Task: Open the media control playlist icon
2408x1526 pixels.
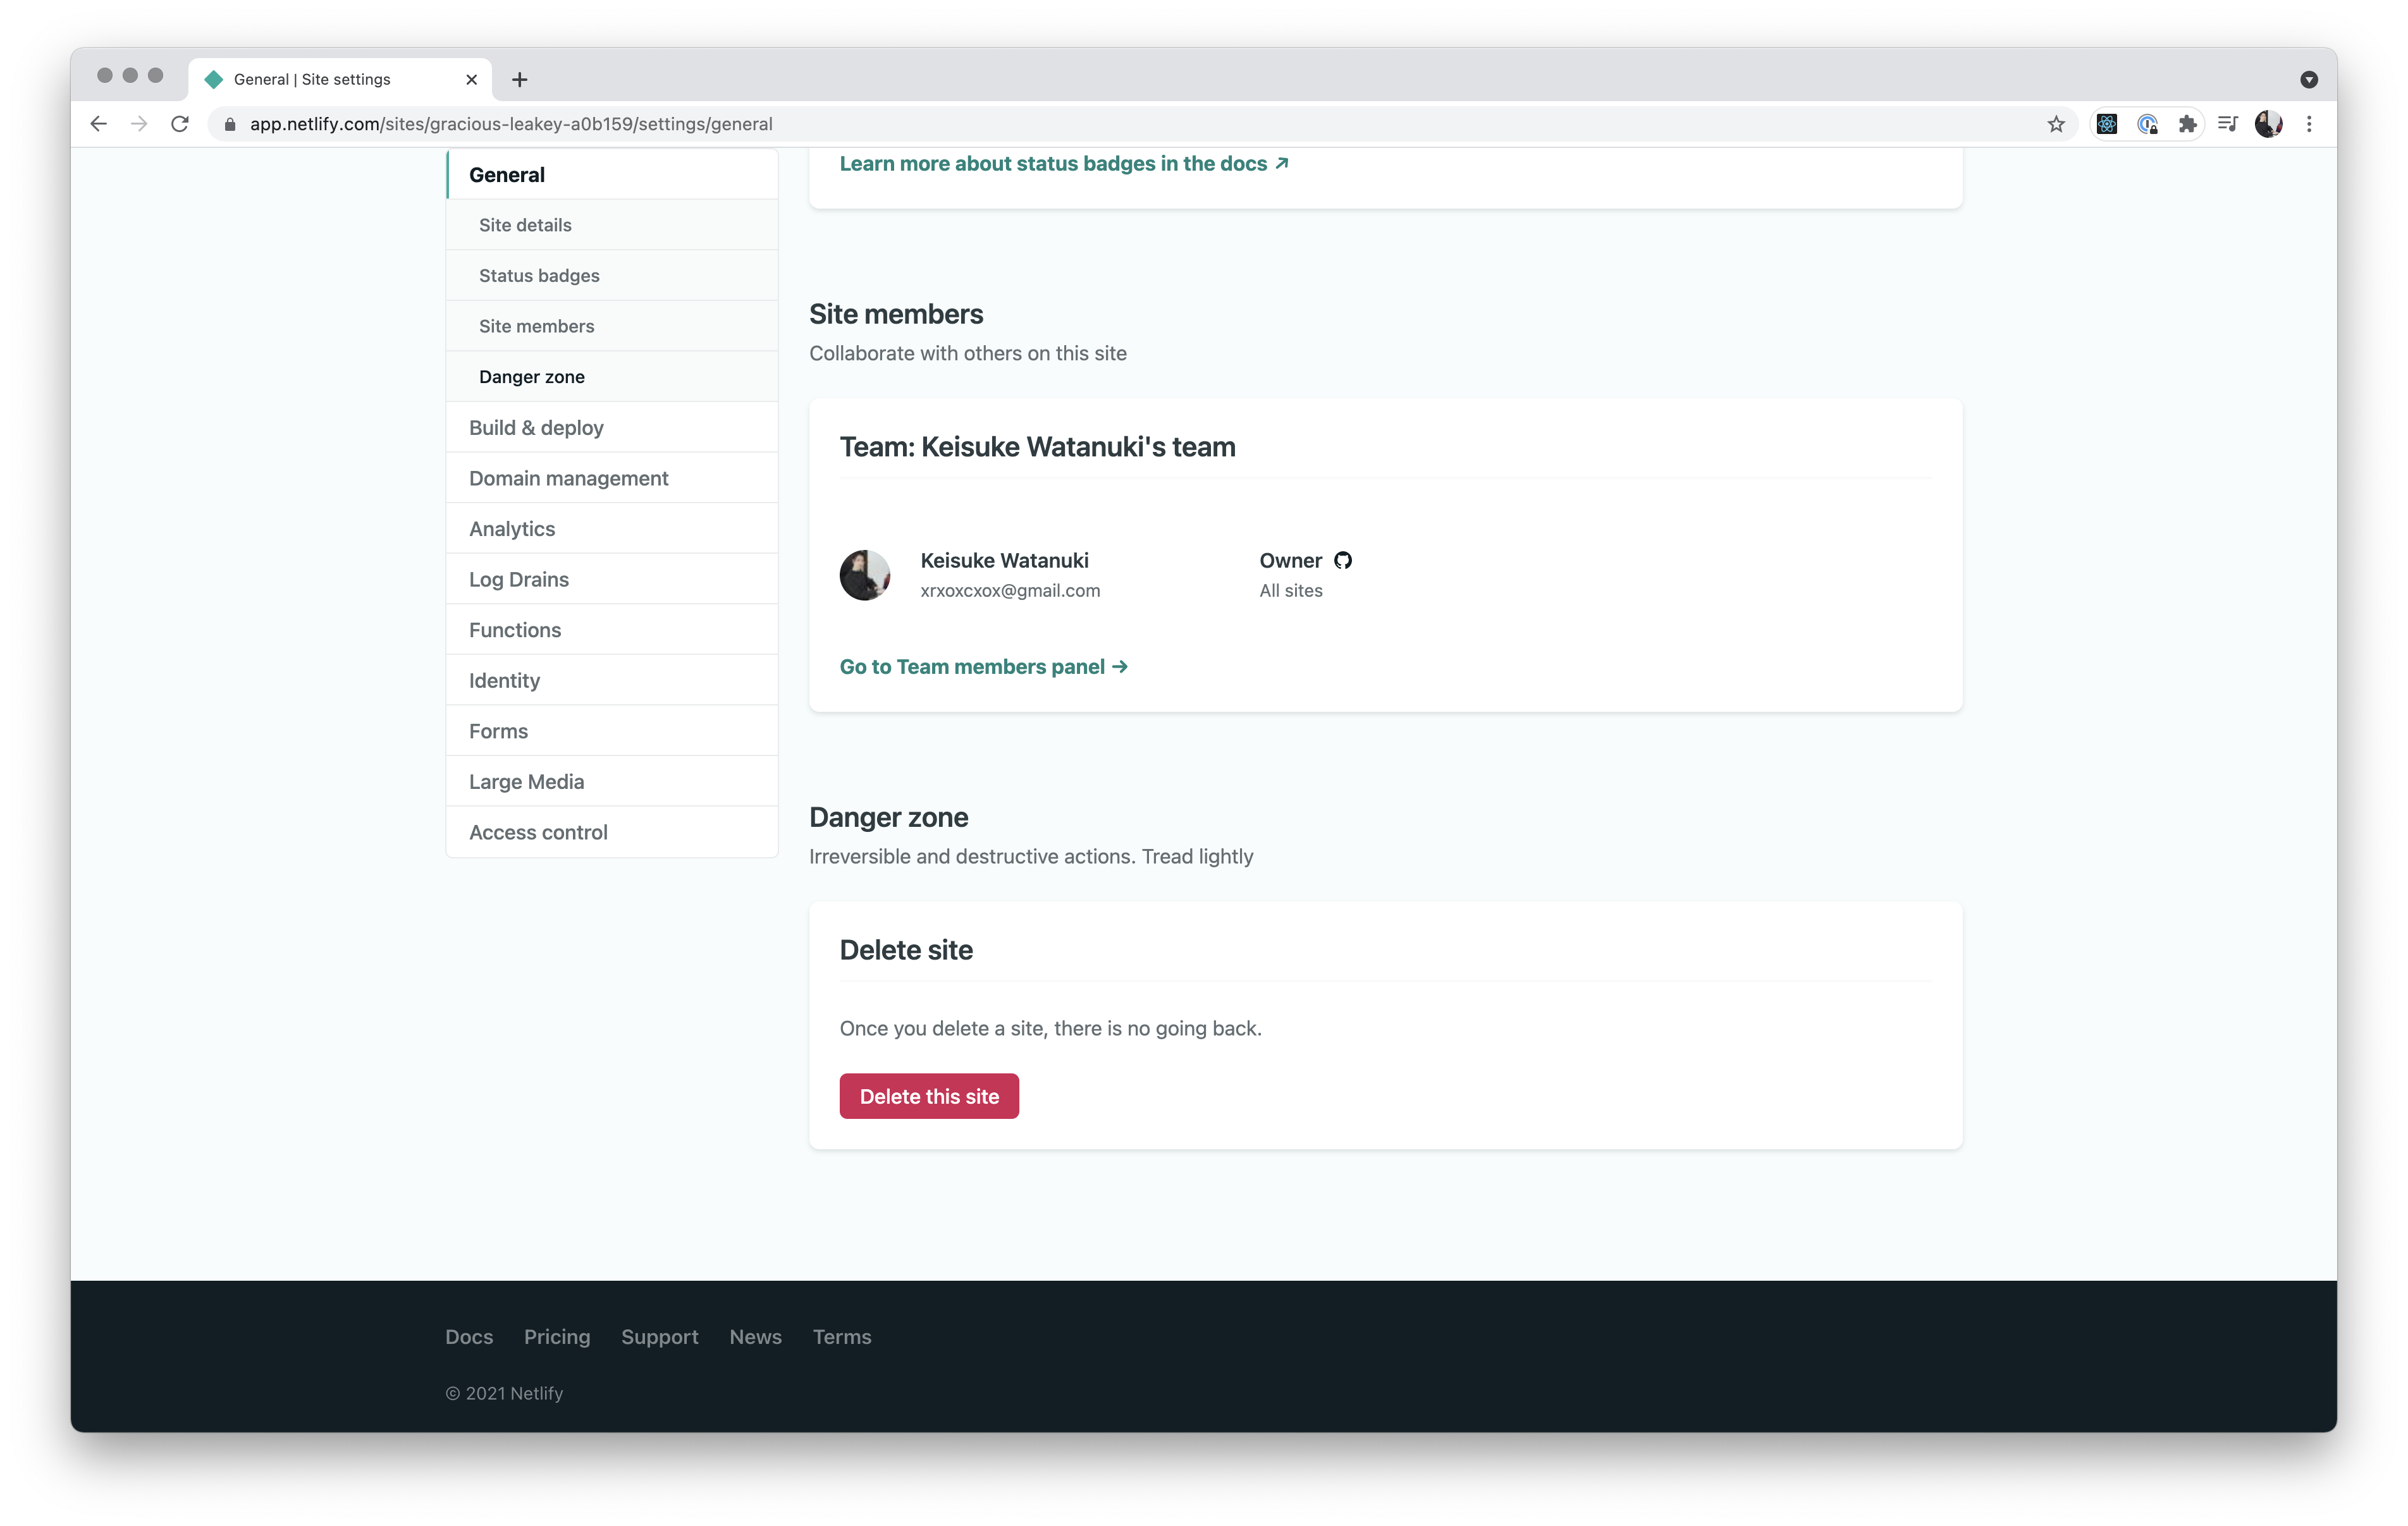Action: pyautogui.click(x=2228, y=124)
